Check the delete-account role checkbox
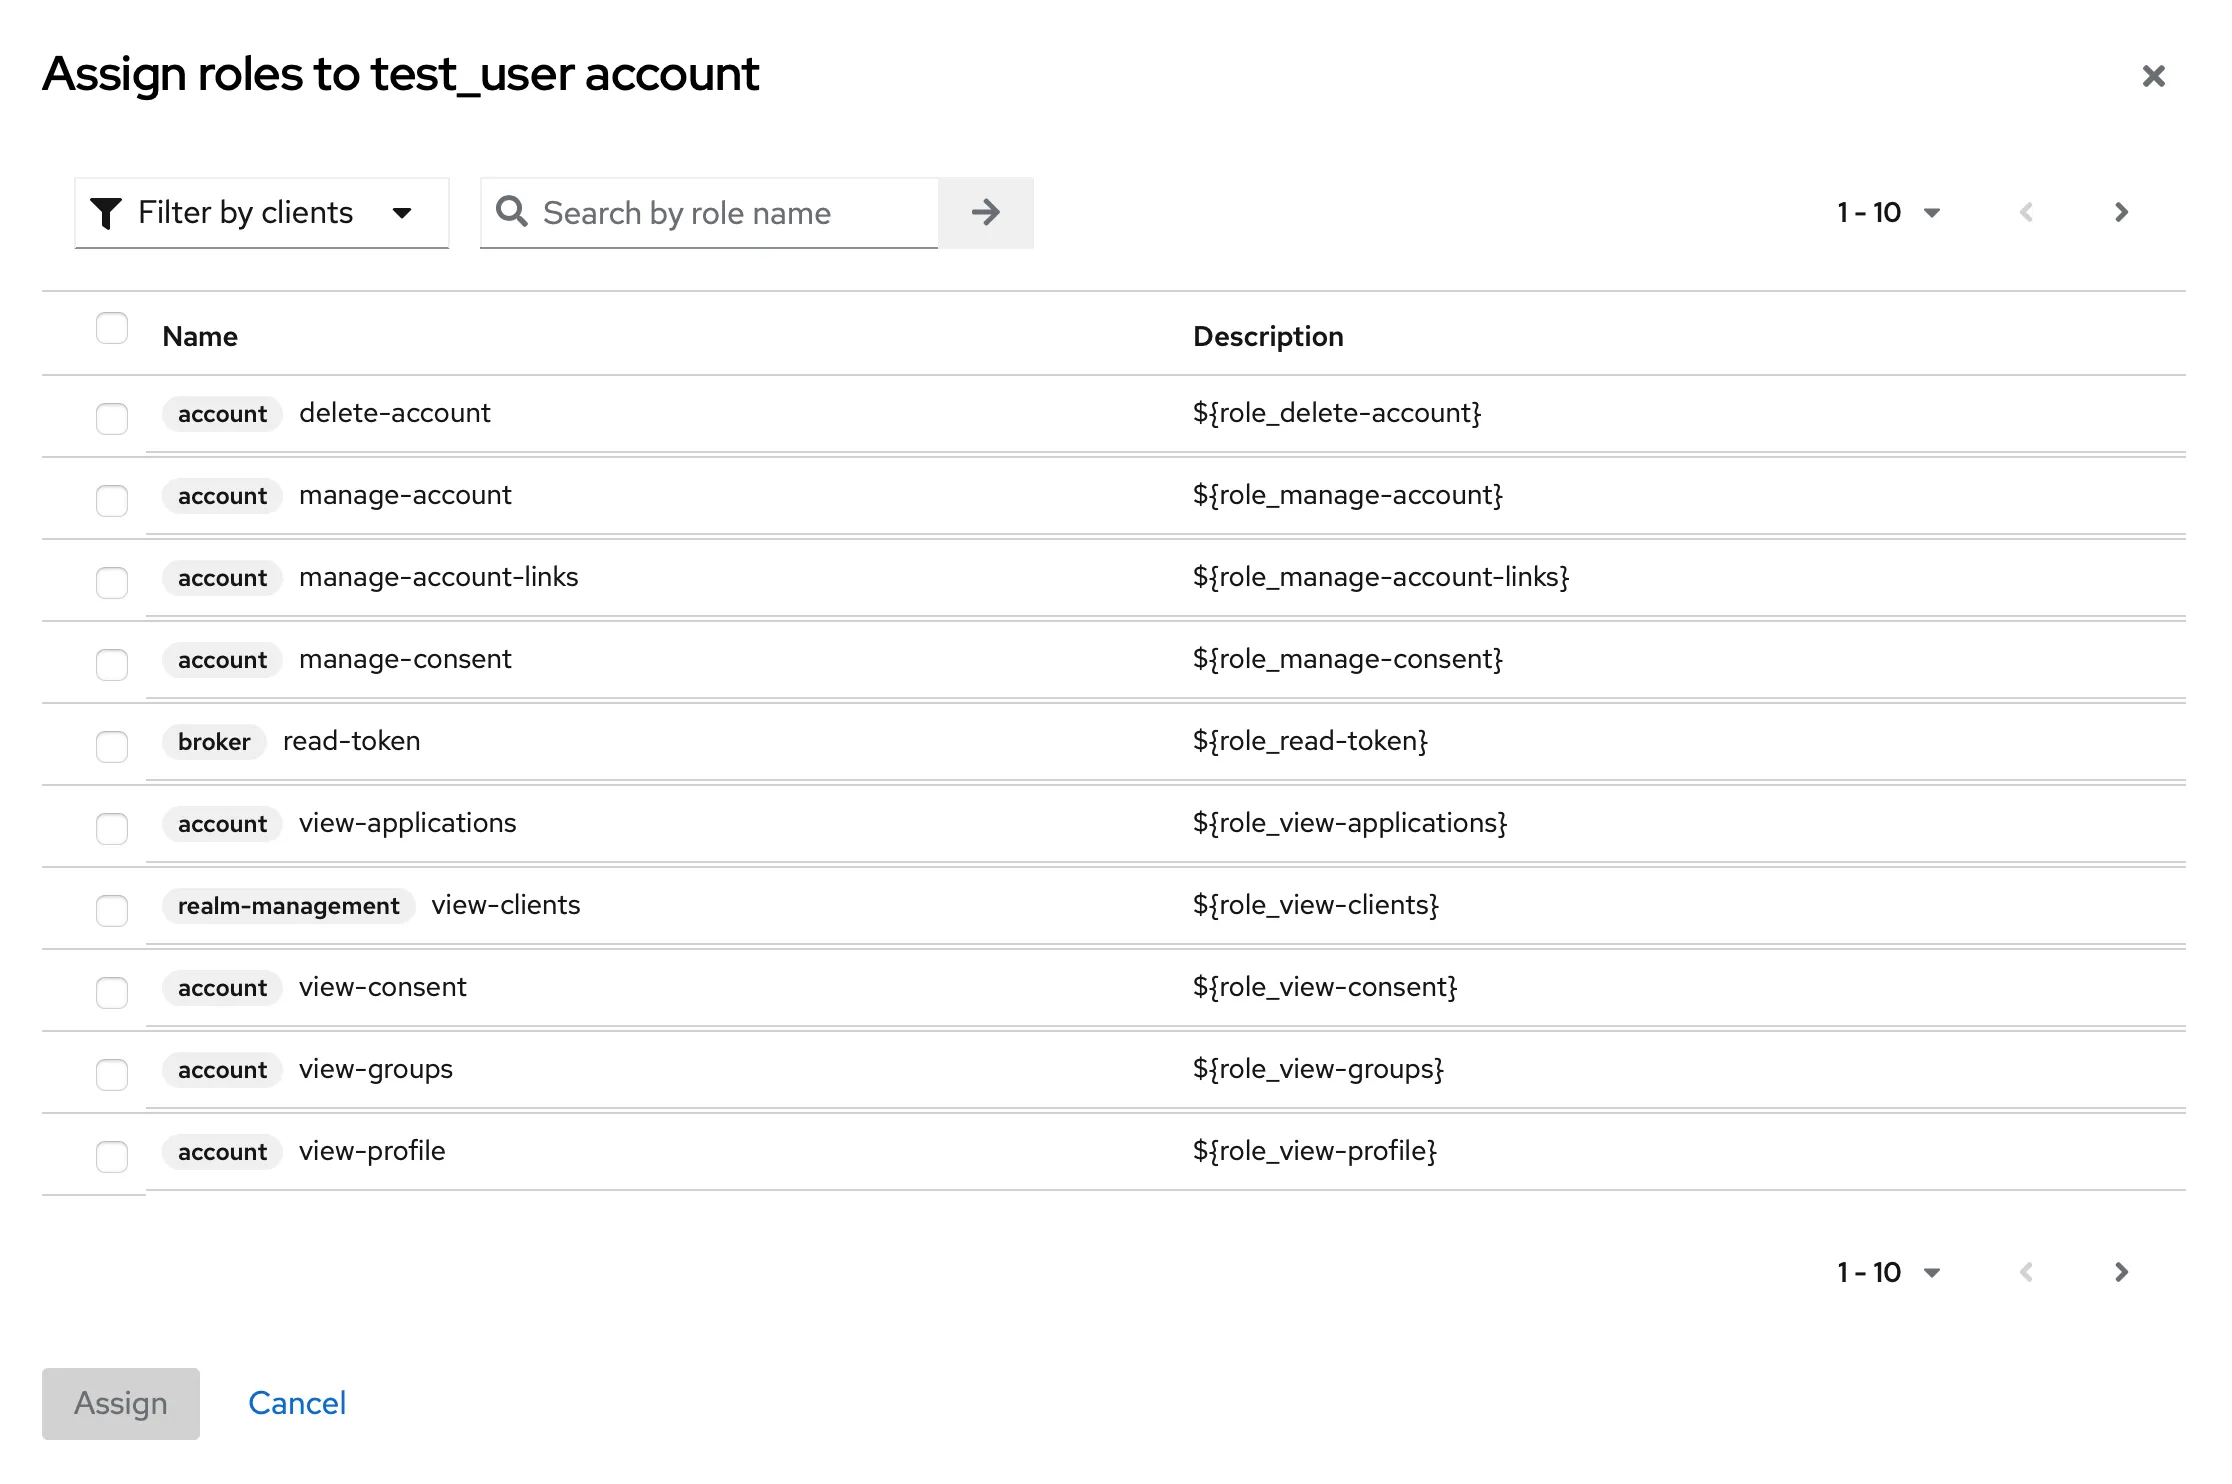The width and height of the screenshot is (2232, 1484). tap(112, 418)
